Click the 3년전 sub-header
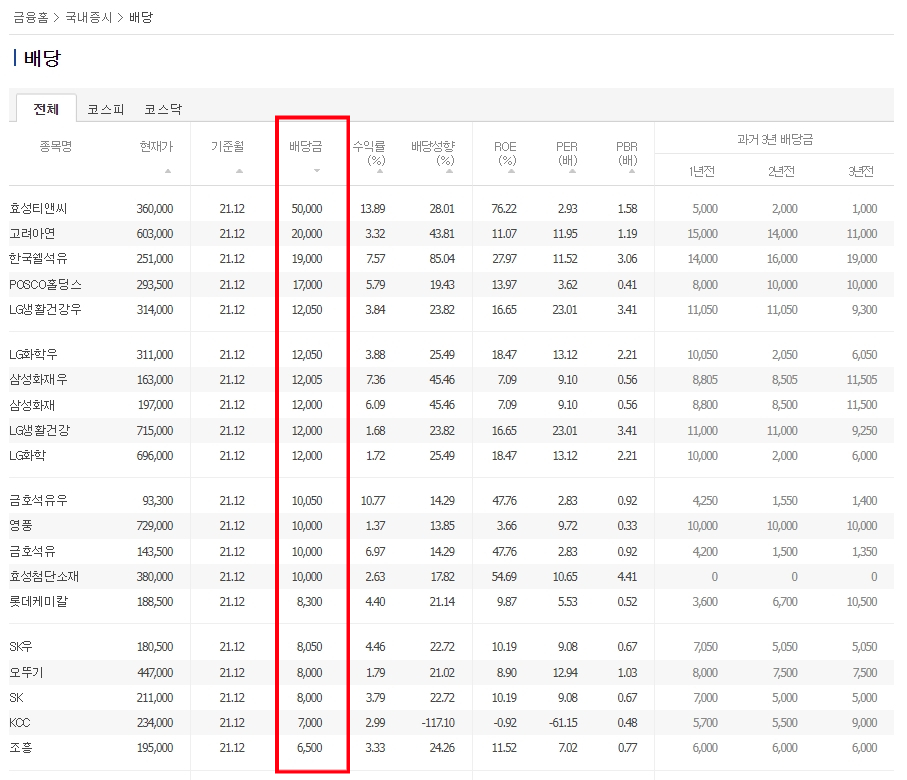This screenshot has height=780, width=907. (861, 171)
